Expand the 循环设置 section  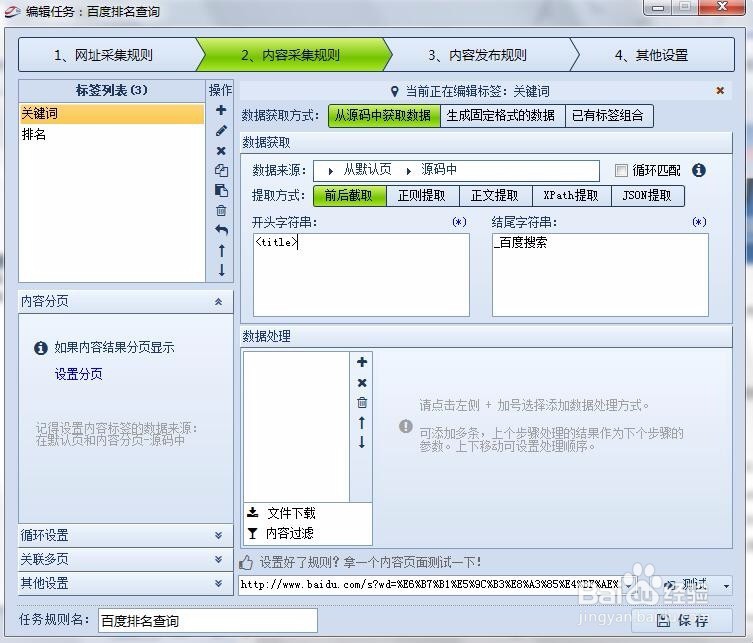click(219, 535)
